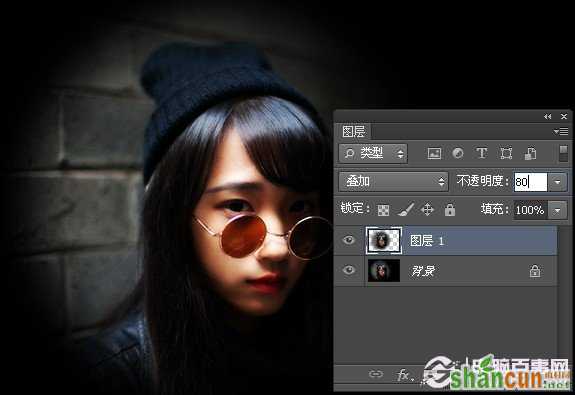Lock position move icon

pyautogui.click(x=428, y=210)
